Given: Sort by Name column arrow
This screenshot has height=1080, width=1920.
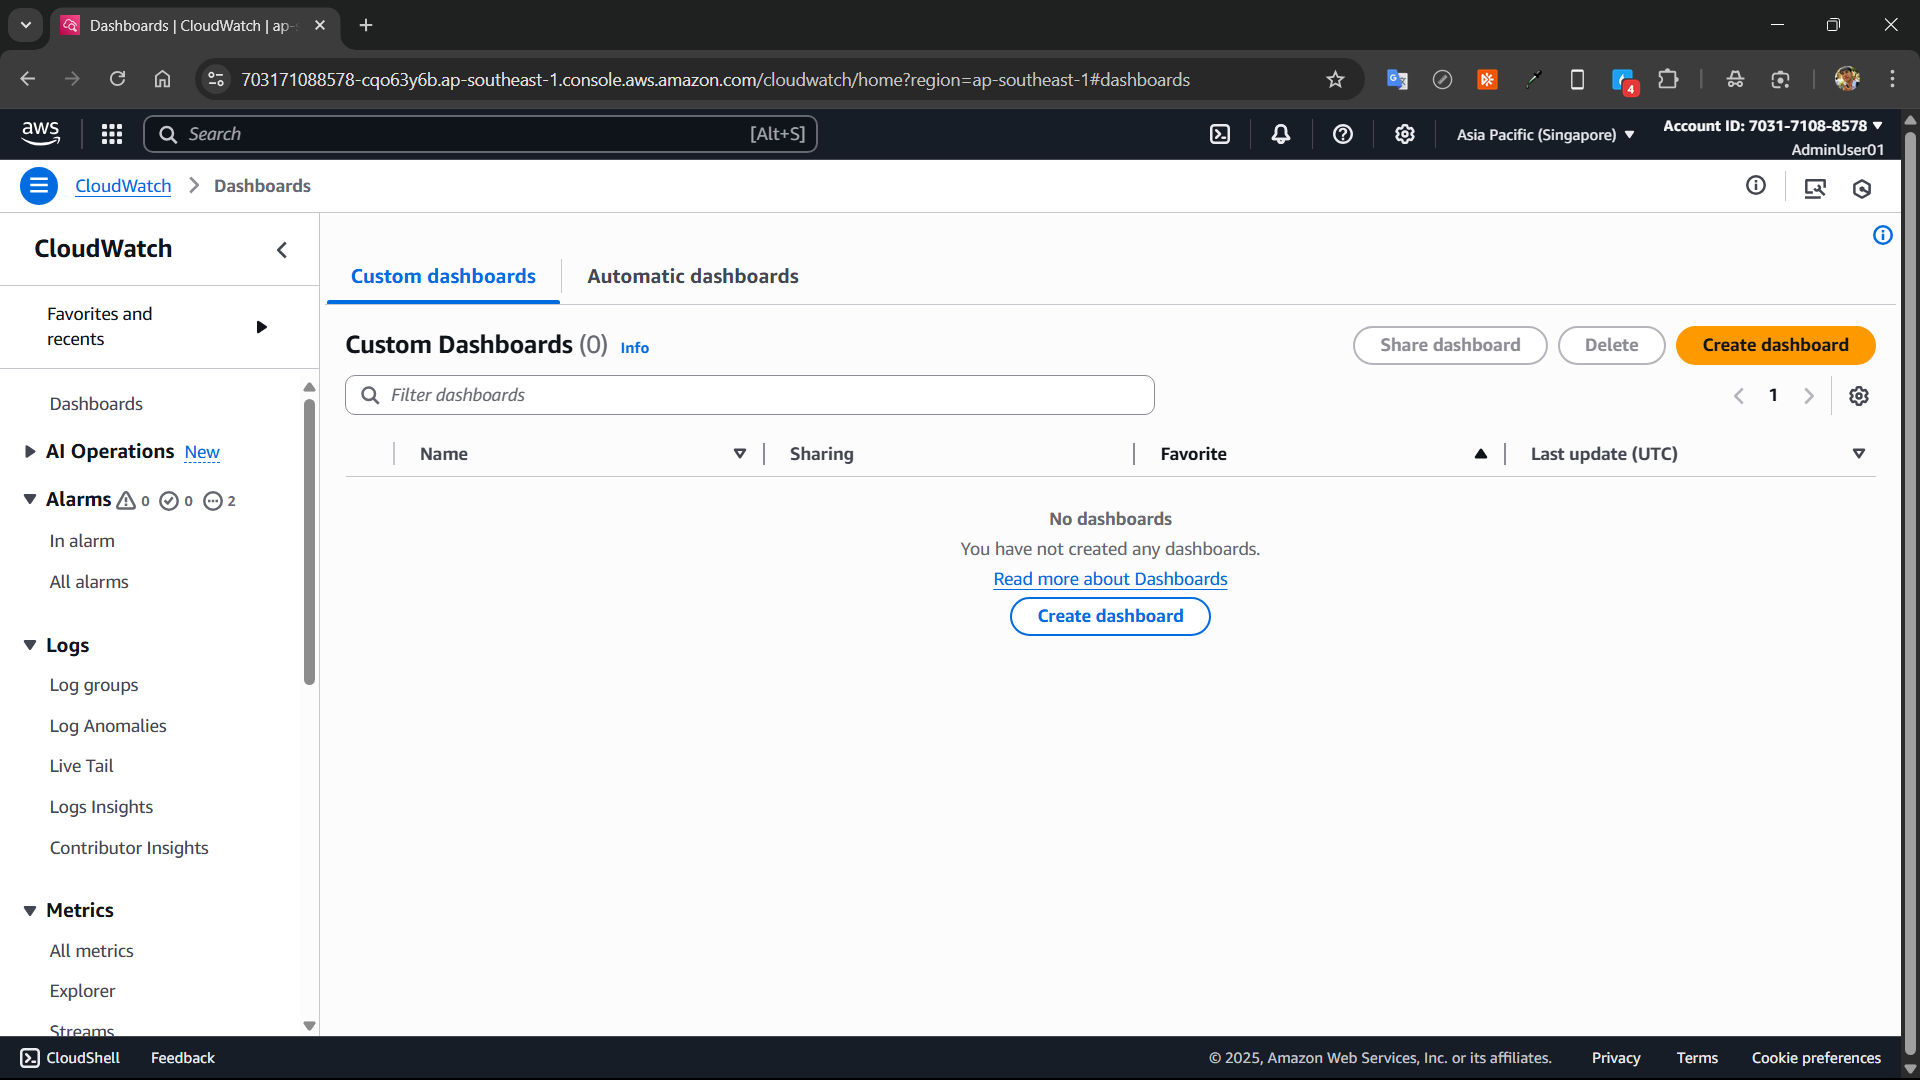Looking at the screenshot, I should 740,454.
